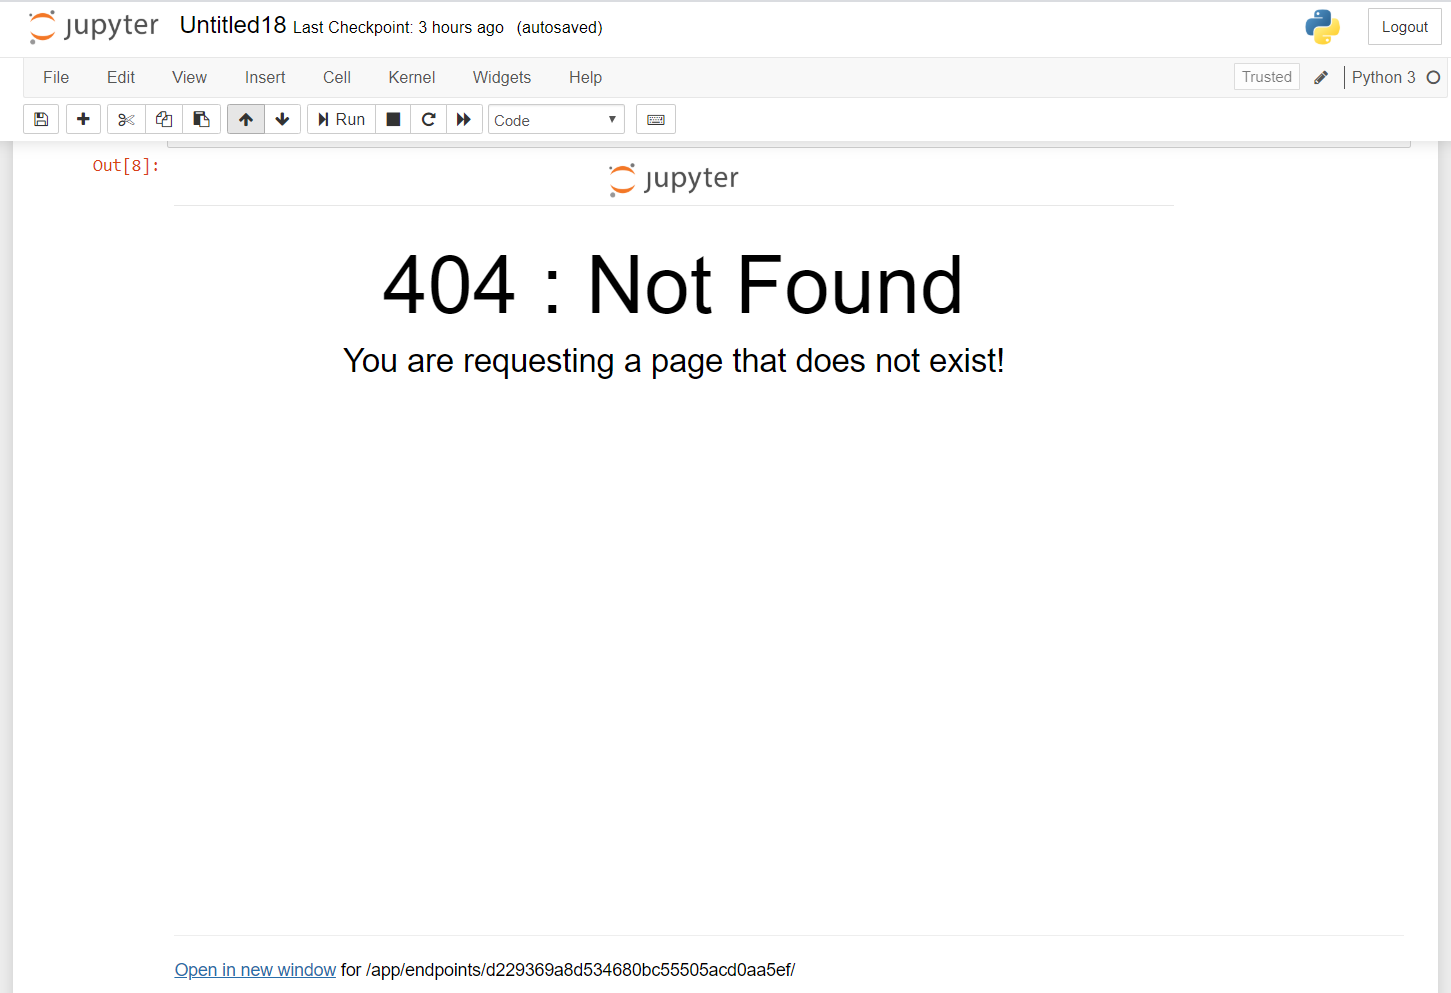The height and width of the screenshot is (993, 1451).
Task: Click the Jupyter logo in header
Action: 94,26
